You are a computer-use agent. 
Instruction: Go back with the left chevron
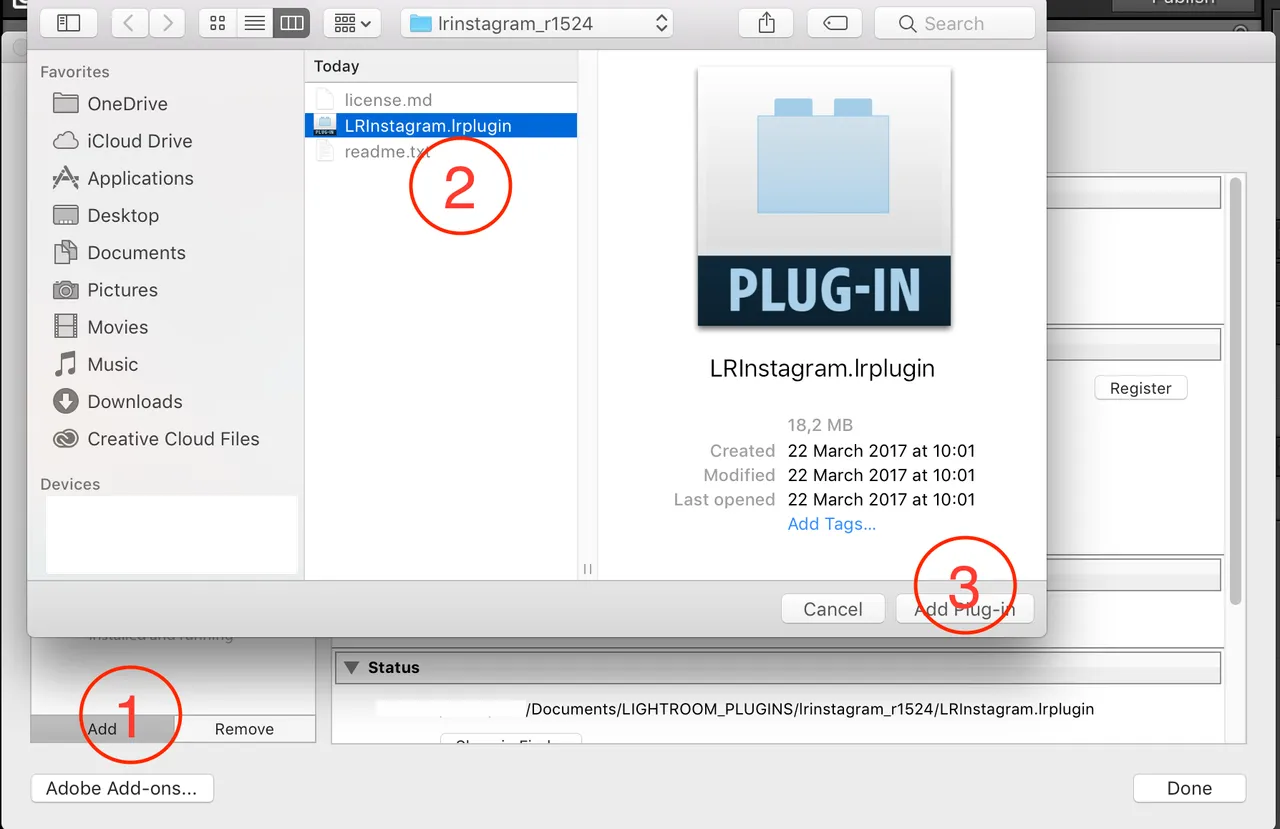[130, 23]
